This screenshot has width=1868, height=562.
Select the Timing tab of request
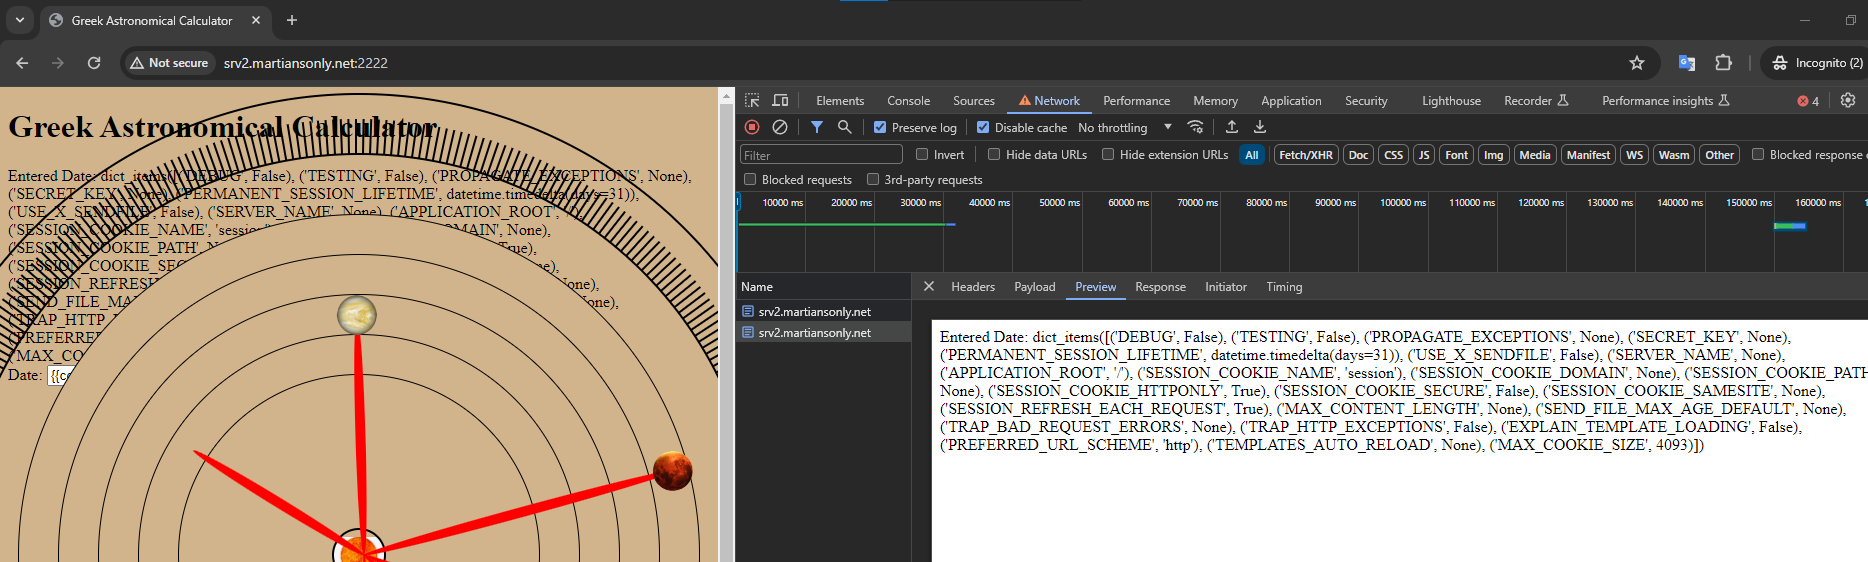click(1284, 287)
